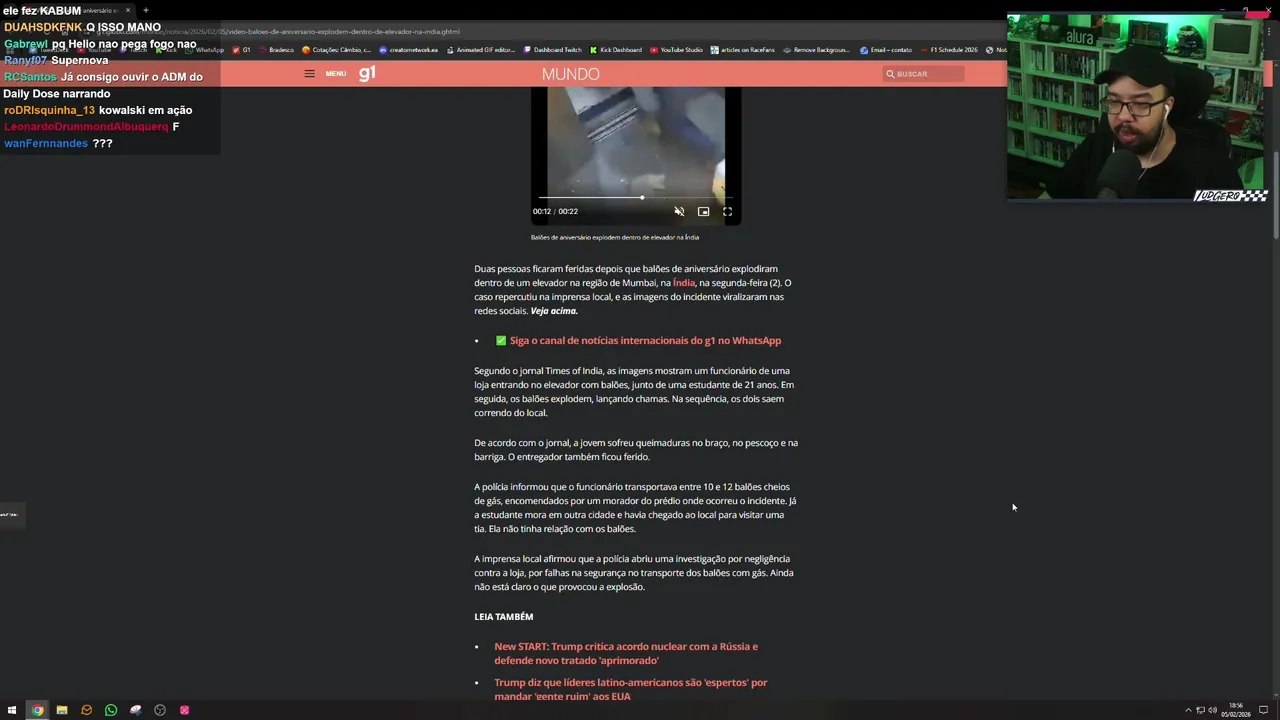Click the 'LEIA TAMBÉM' heading
This screenshot has width=1280, height=720.
click(x=504, y=617)
